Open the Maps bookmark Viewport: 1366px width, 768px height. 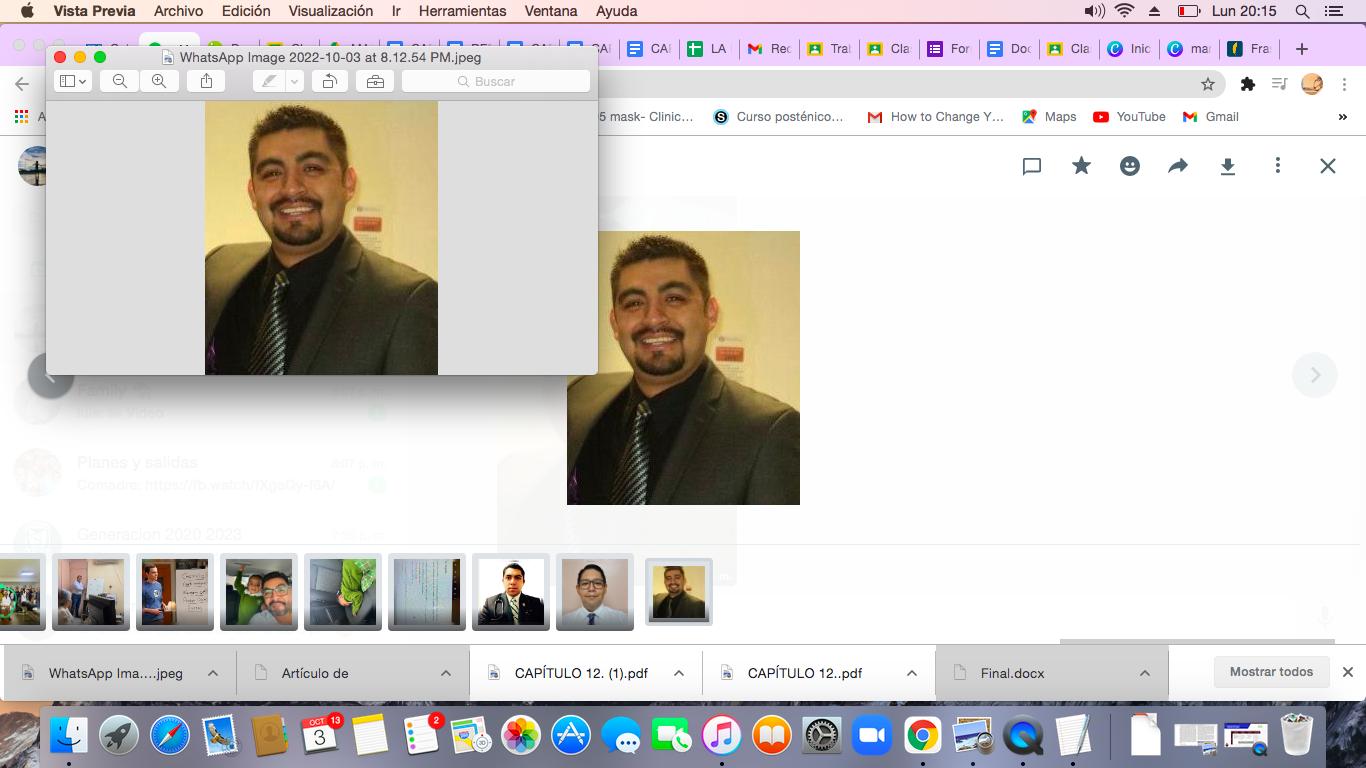(1049, 117)
